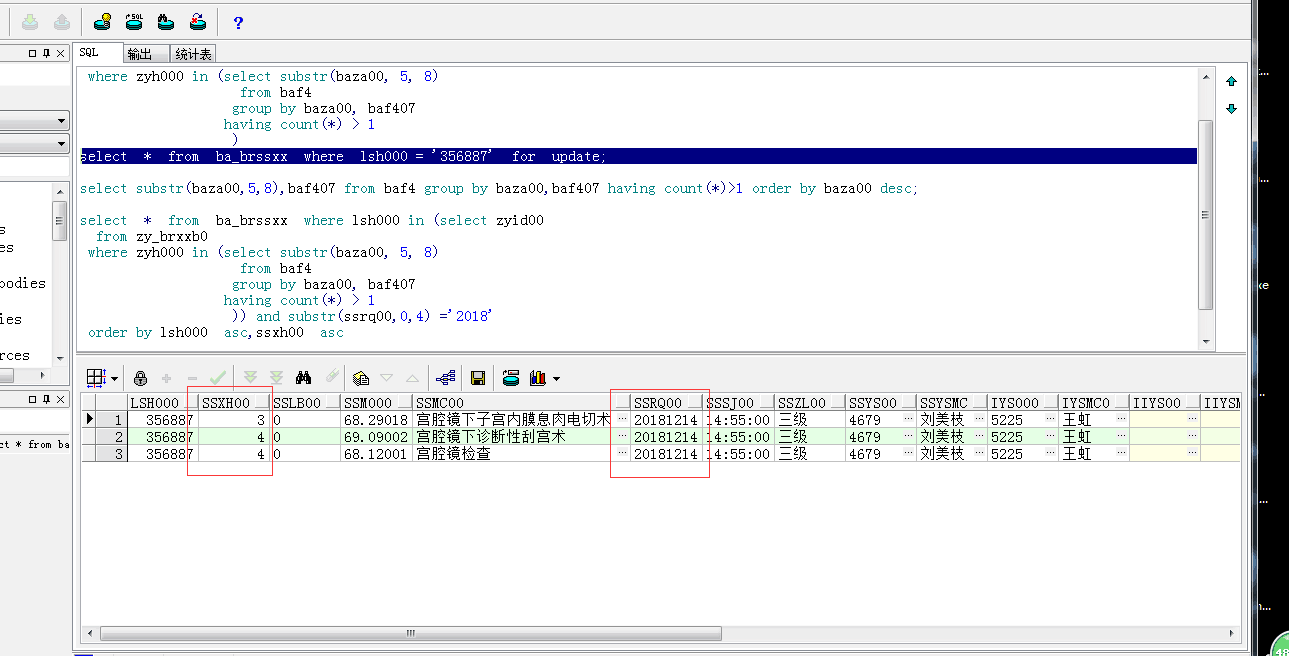Click the delete record minus icon

[x=192, y=378]
